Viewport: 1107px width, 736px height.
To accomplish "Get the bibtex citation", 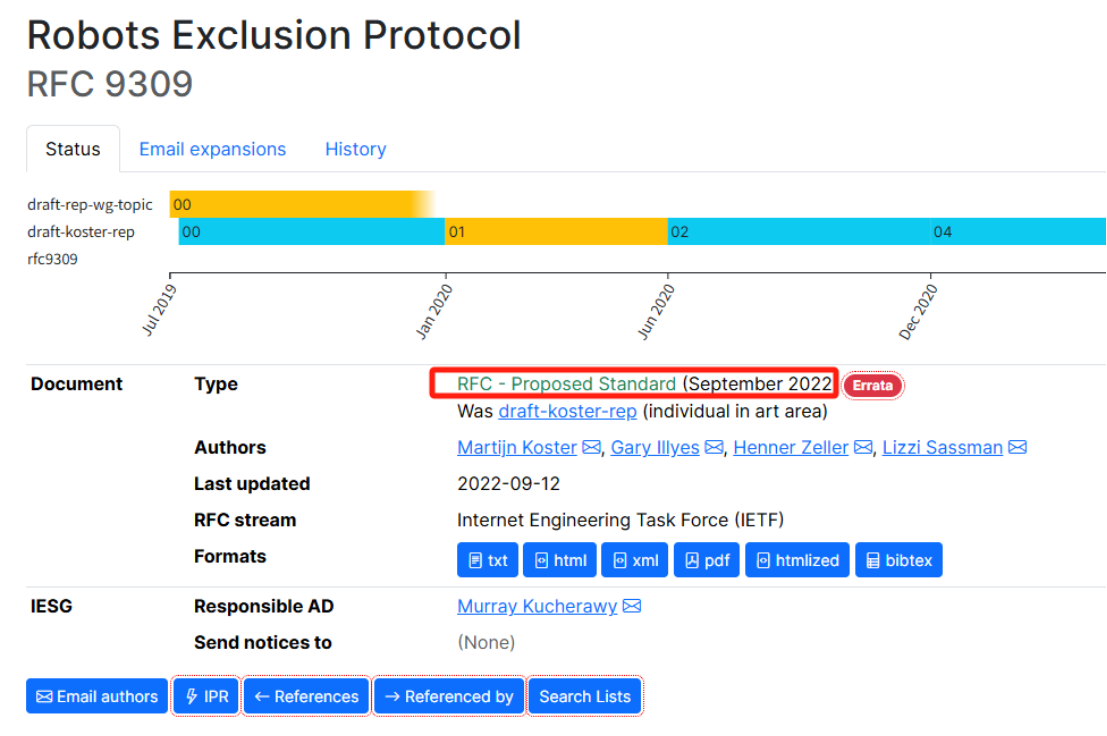I will (898, 560).
